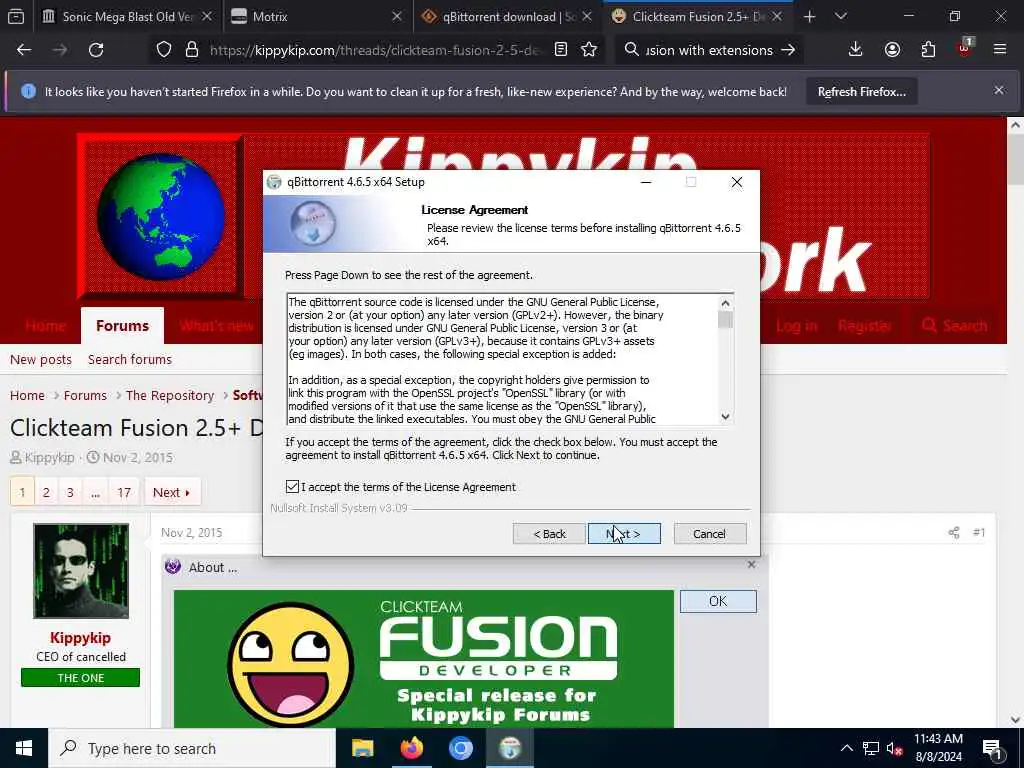
Task: Share post #1 icon
Action: click(x=954, y=532)
